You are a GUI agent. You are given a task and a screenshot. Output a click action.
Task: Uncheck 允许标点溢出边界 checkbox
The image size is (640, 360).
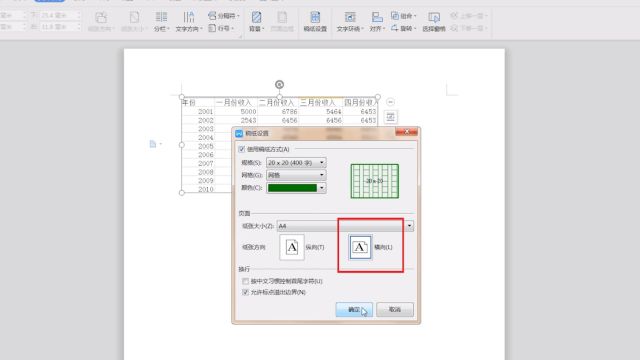245,292
